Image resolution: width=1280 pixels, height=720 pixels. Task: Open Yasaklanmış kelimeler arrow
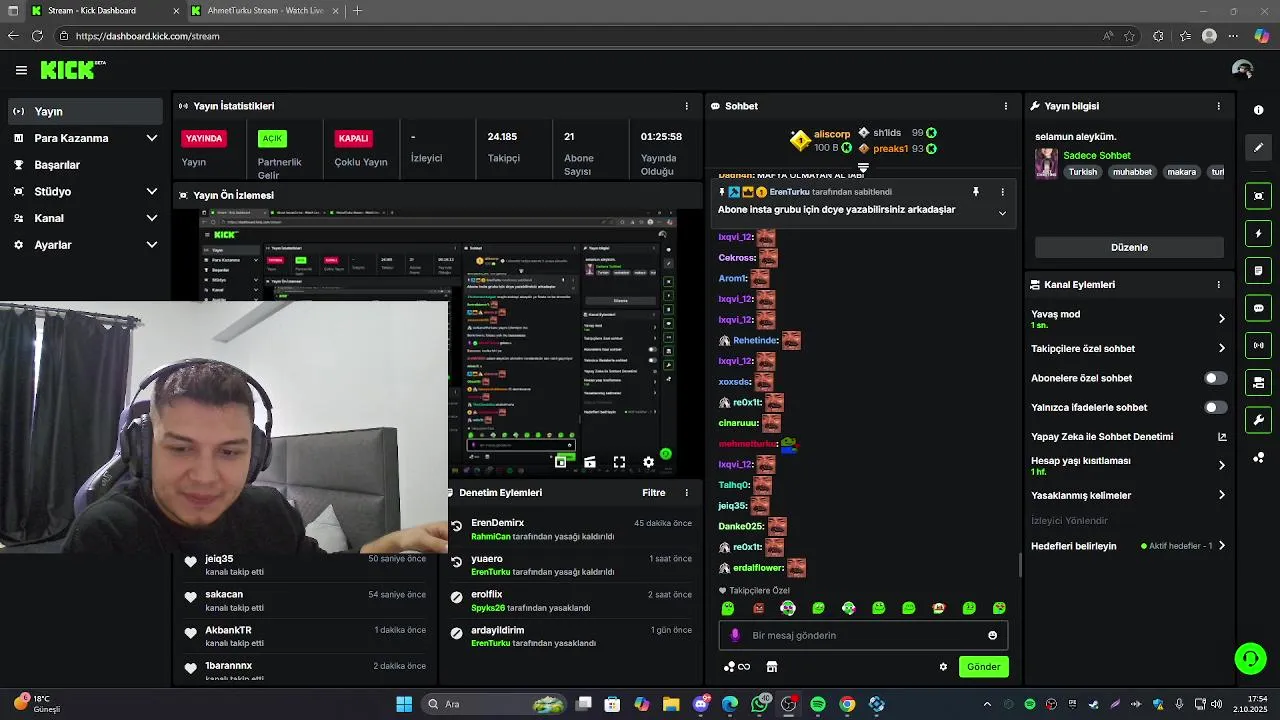click(1221, 495)
